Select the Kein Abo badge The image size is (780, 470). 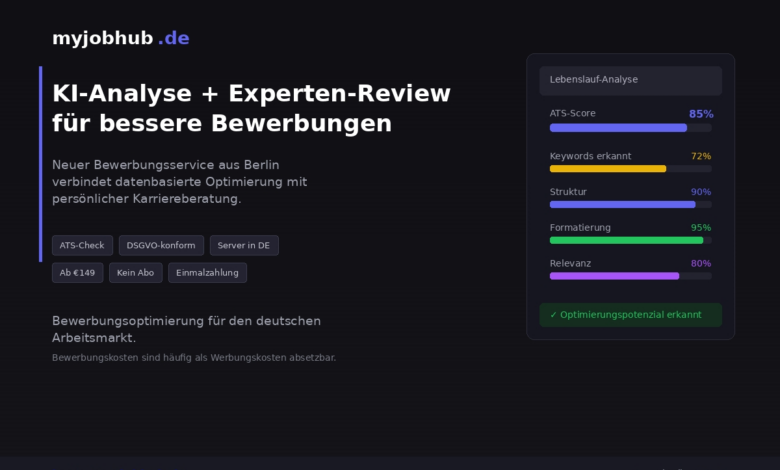(135, 272)
